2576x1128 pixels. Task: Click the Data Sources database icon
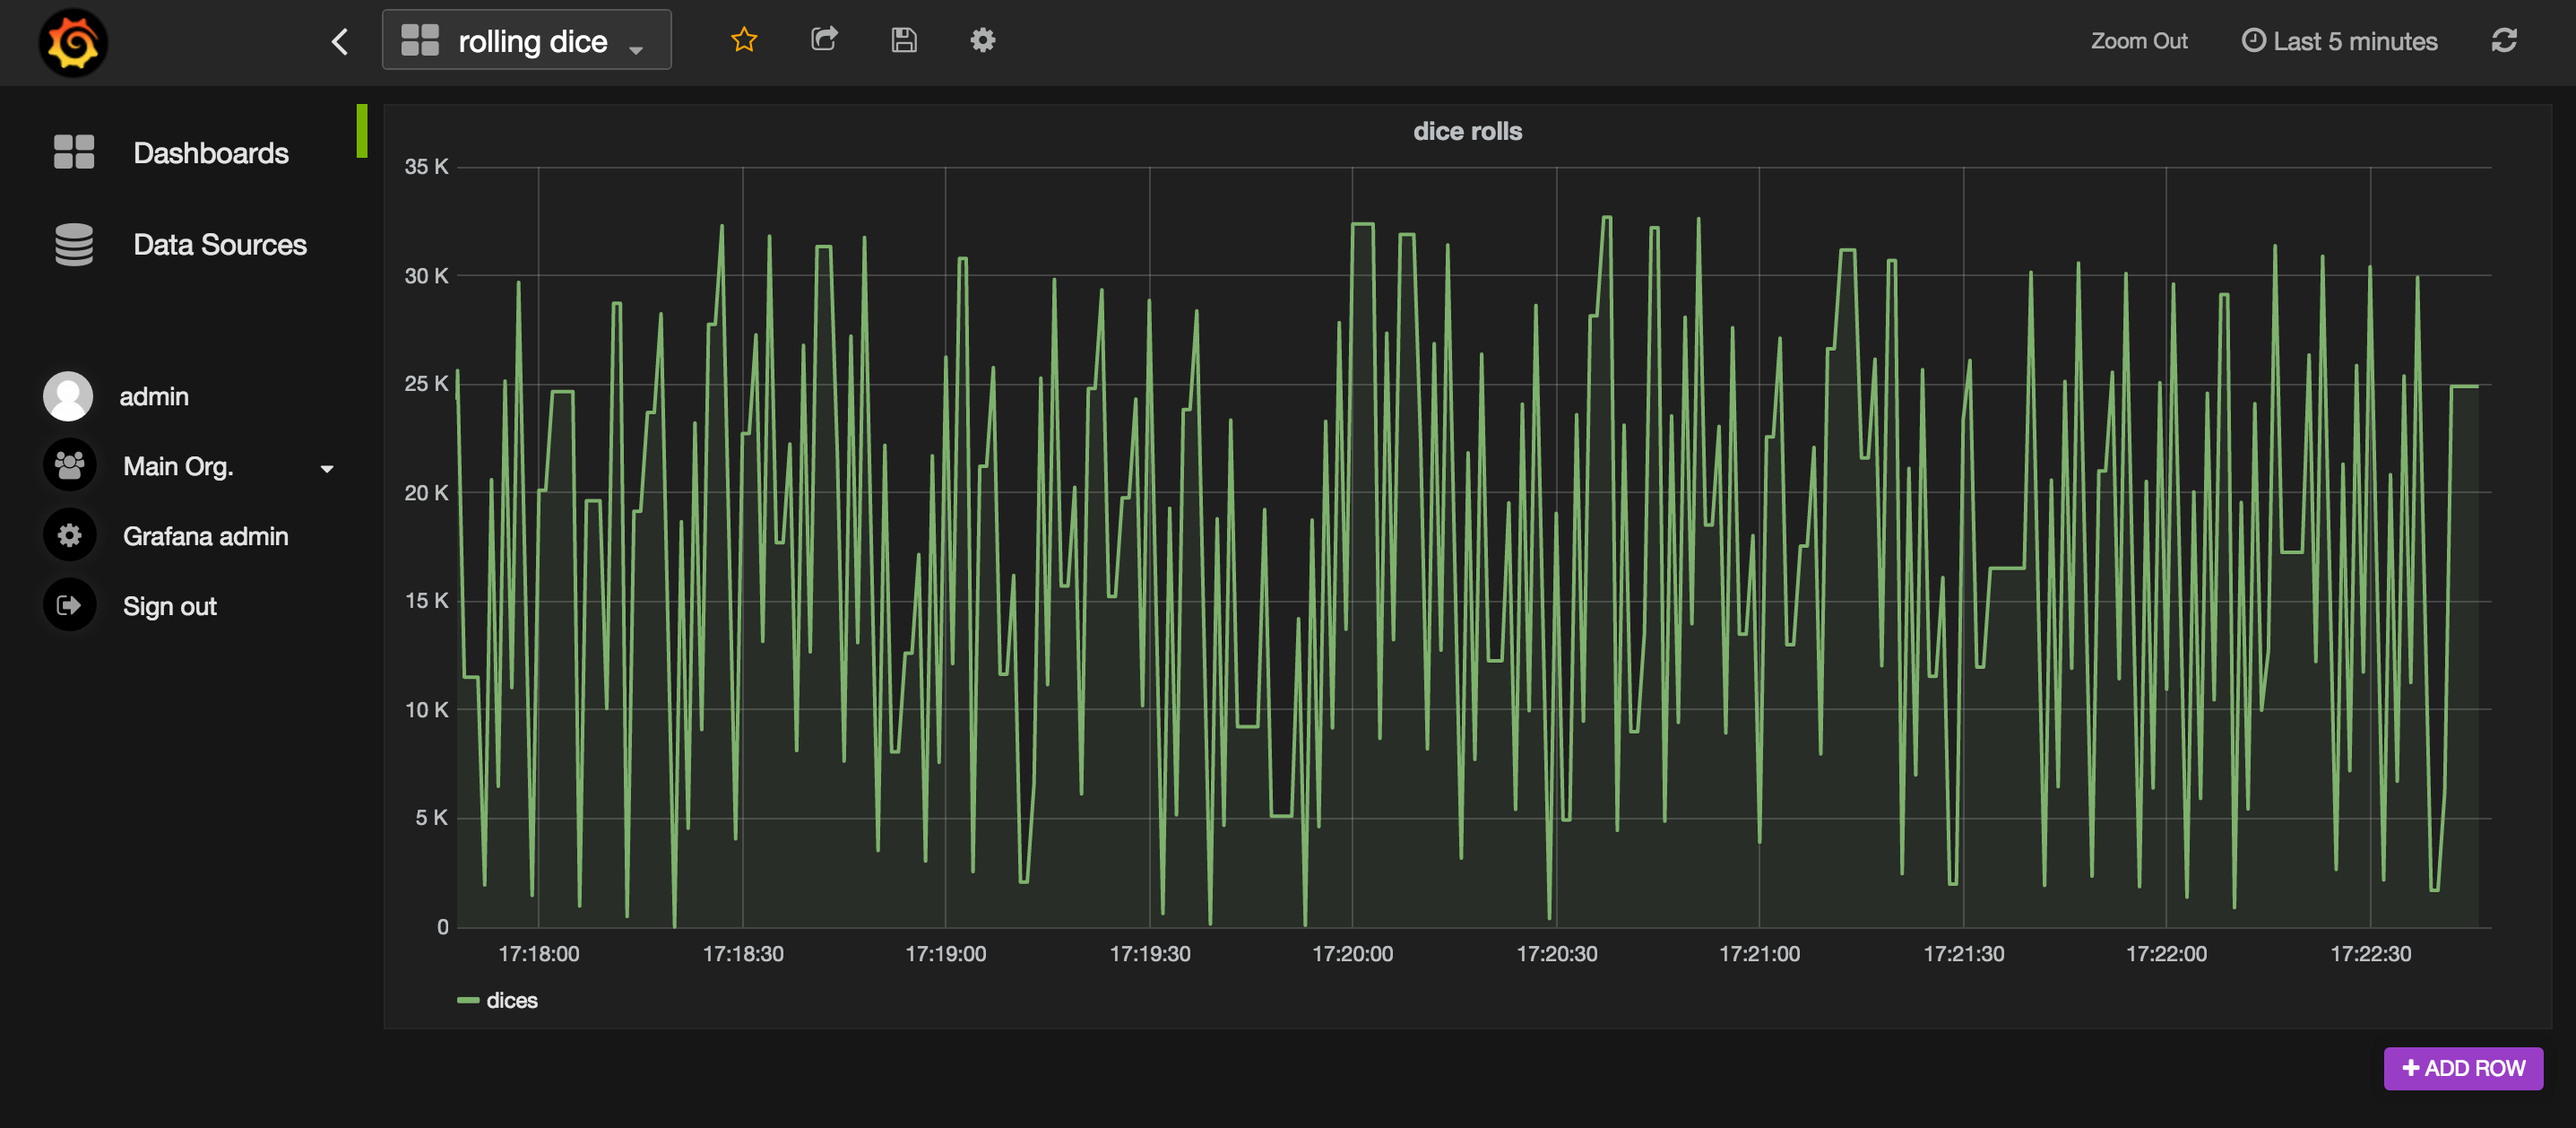point(74,245)
